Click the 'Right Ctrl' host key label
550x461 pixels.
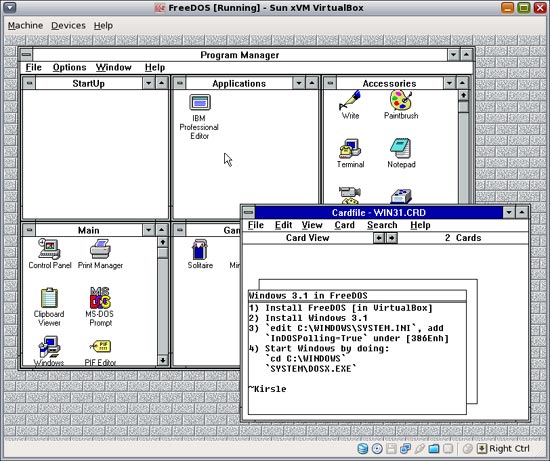coord(509,448)
